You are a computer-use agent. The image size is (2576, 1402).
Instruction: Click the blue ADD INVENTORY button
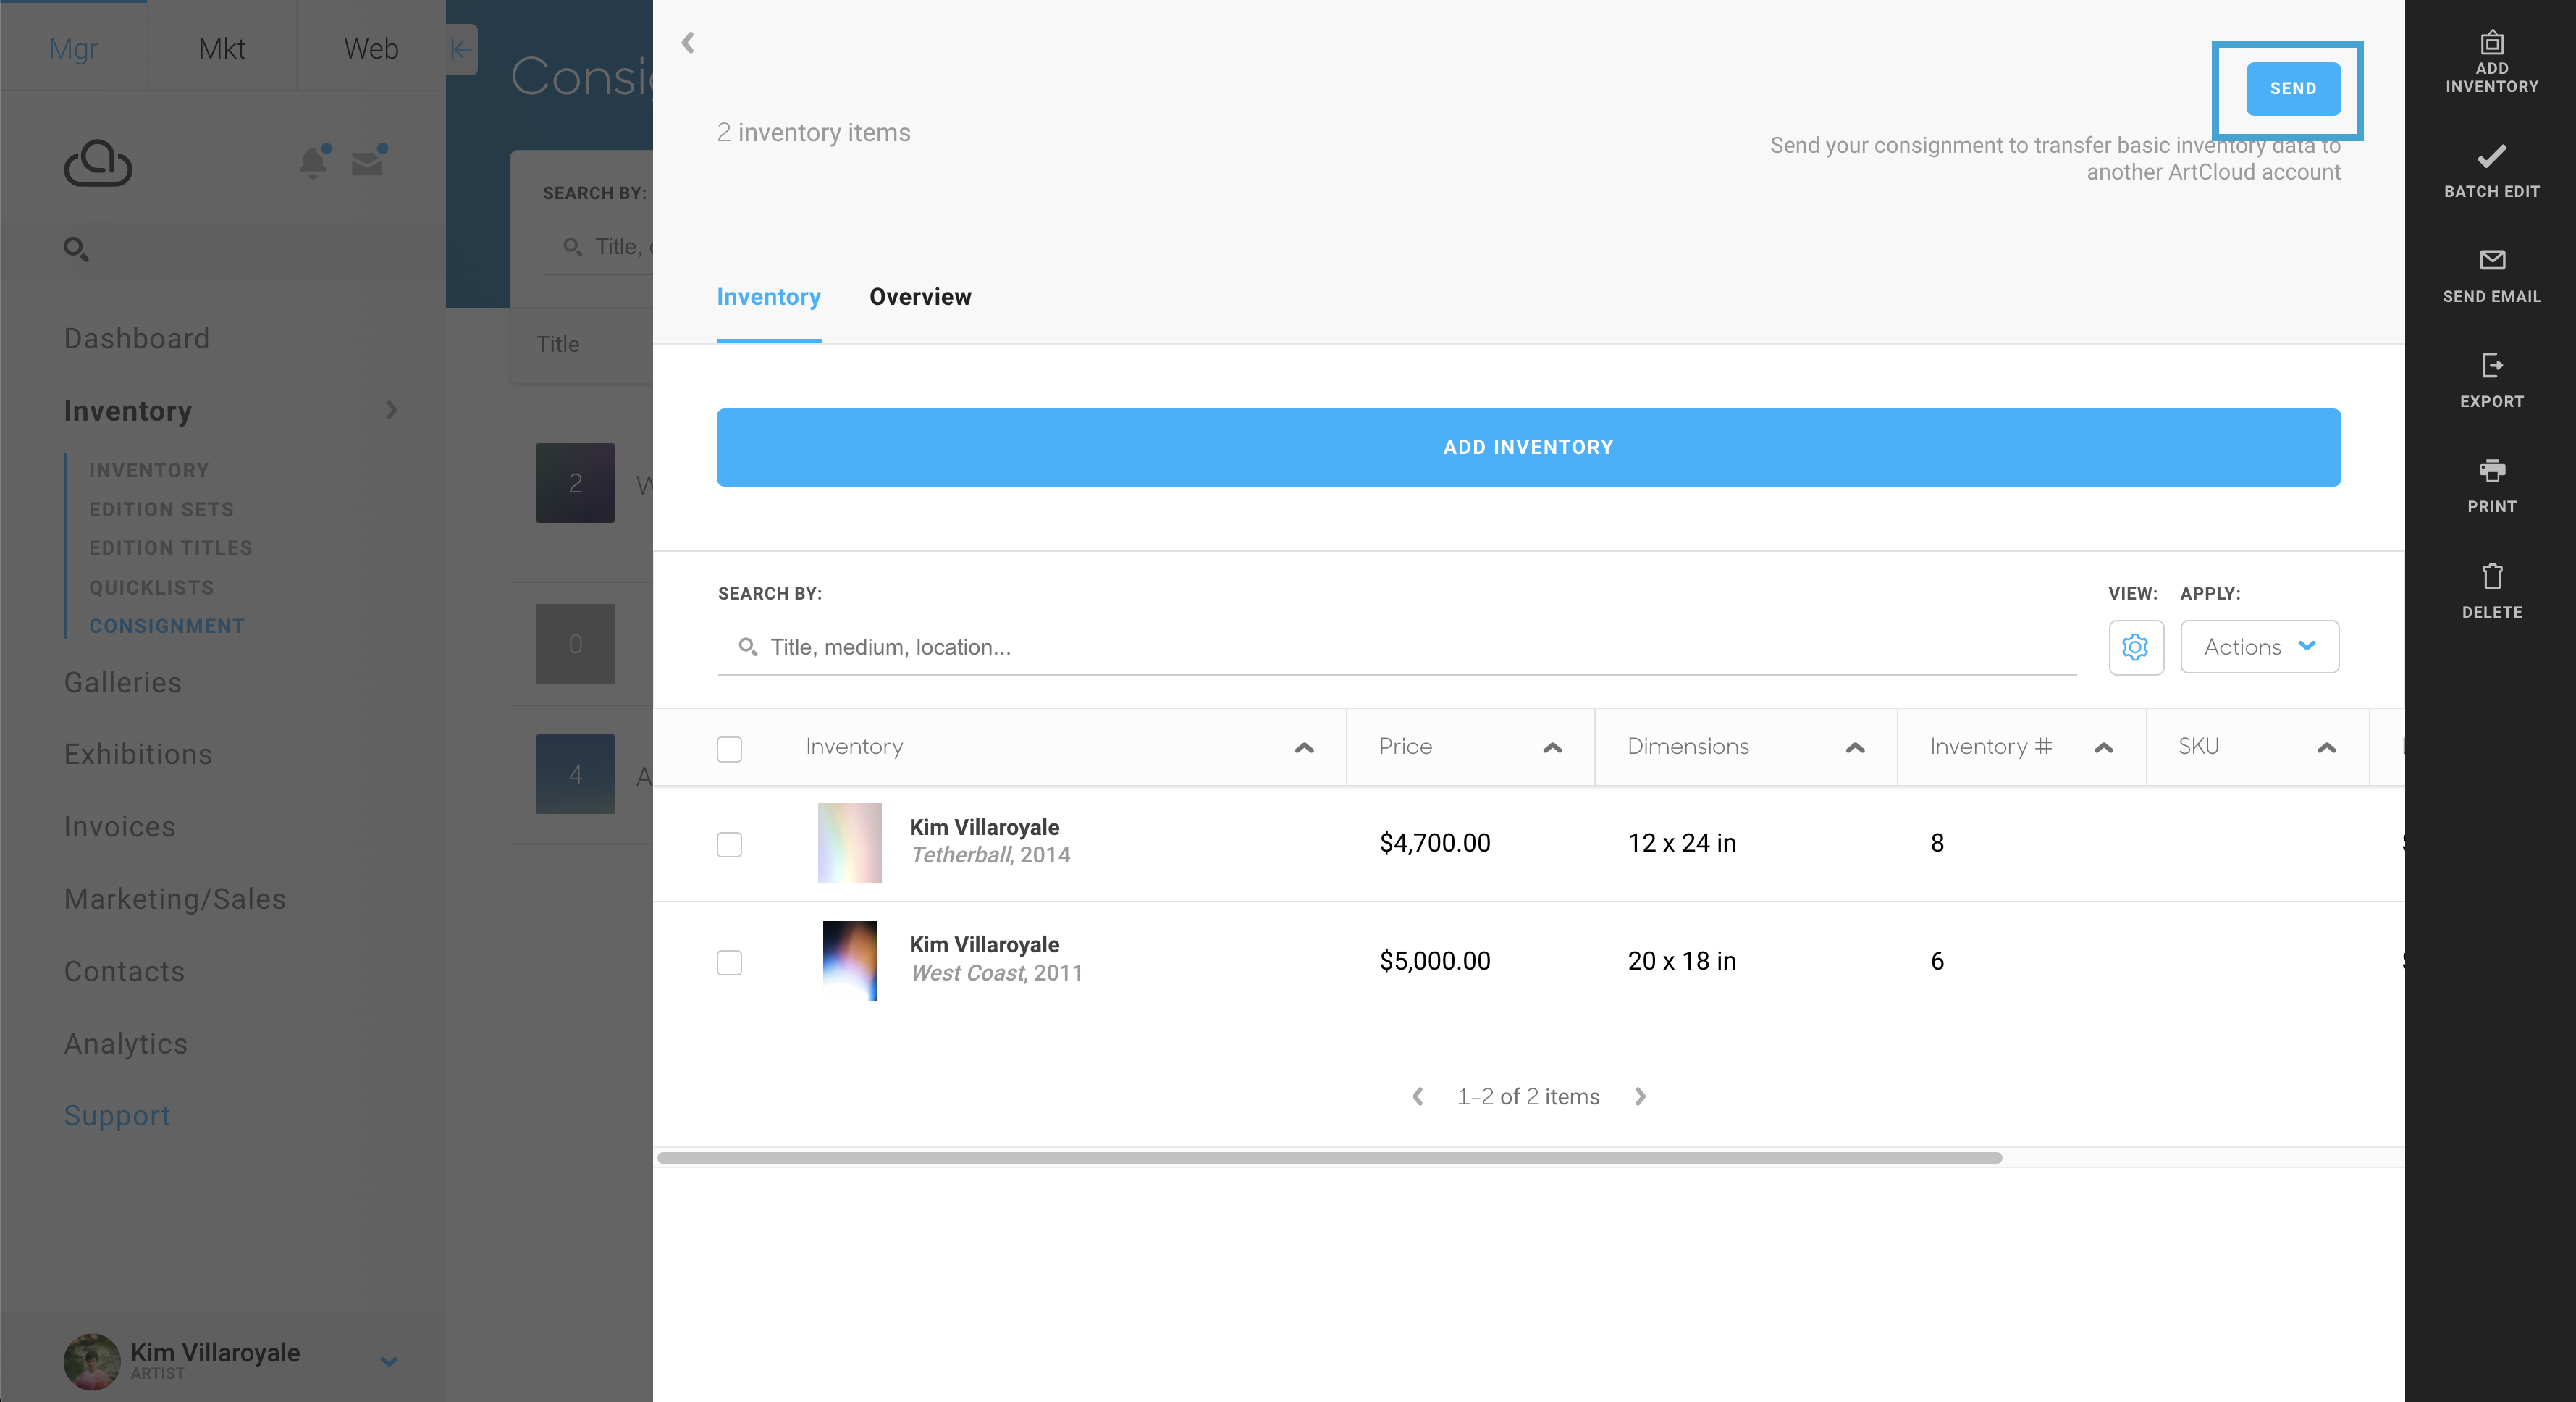[1527, 447]
